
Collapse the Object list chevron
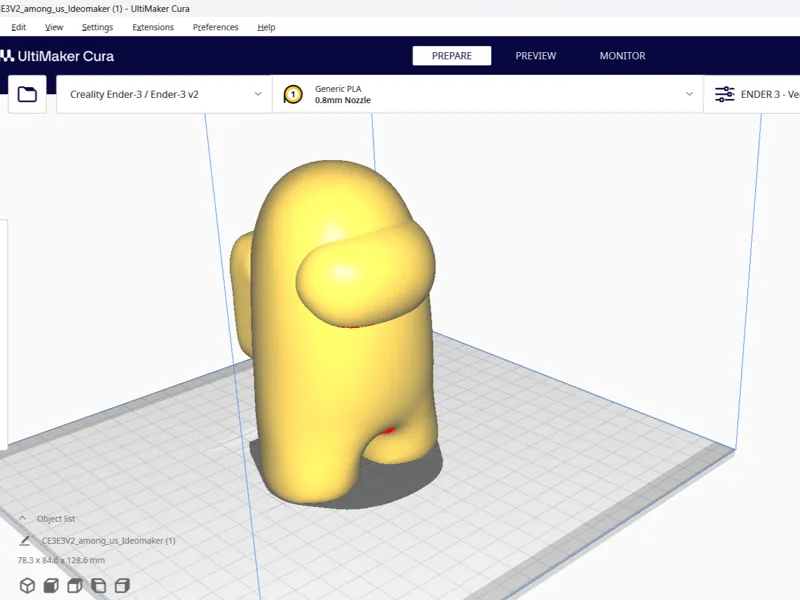(x=22, y=518)
